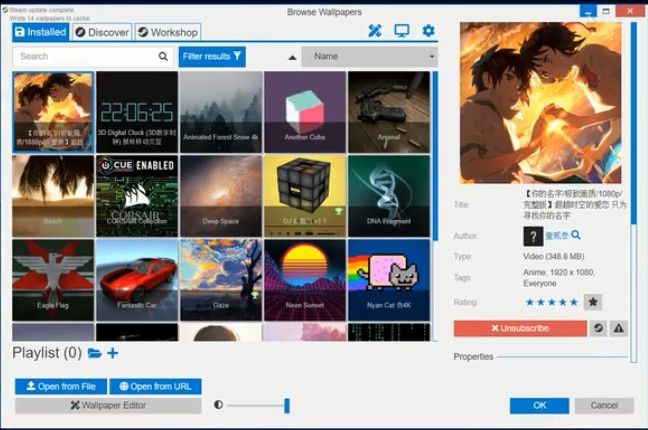Open playlist folder icon
The width and height of the screenshot is (648, 430).
coord(95,353)
